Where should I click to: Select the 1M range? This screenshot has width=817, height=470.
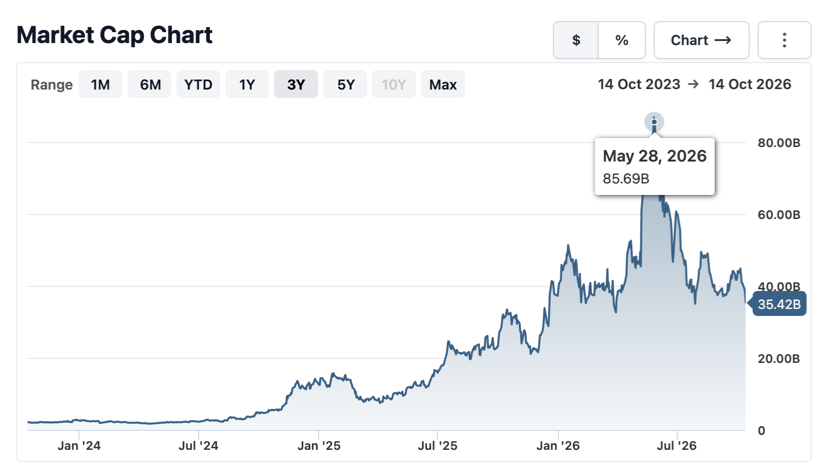pyautogui.click(x=100, y=84)
